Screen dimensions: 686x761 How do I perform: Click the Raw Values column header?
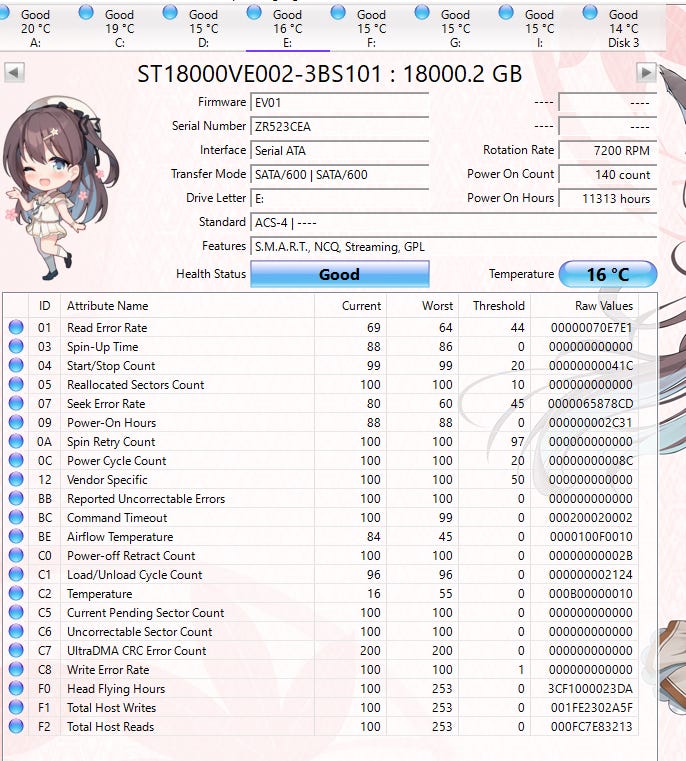tap(585, 306)
